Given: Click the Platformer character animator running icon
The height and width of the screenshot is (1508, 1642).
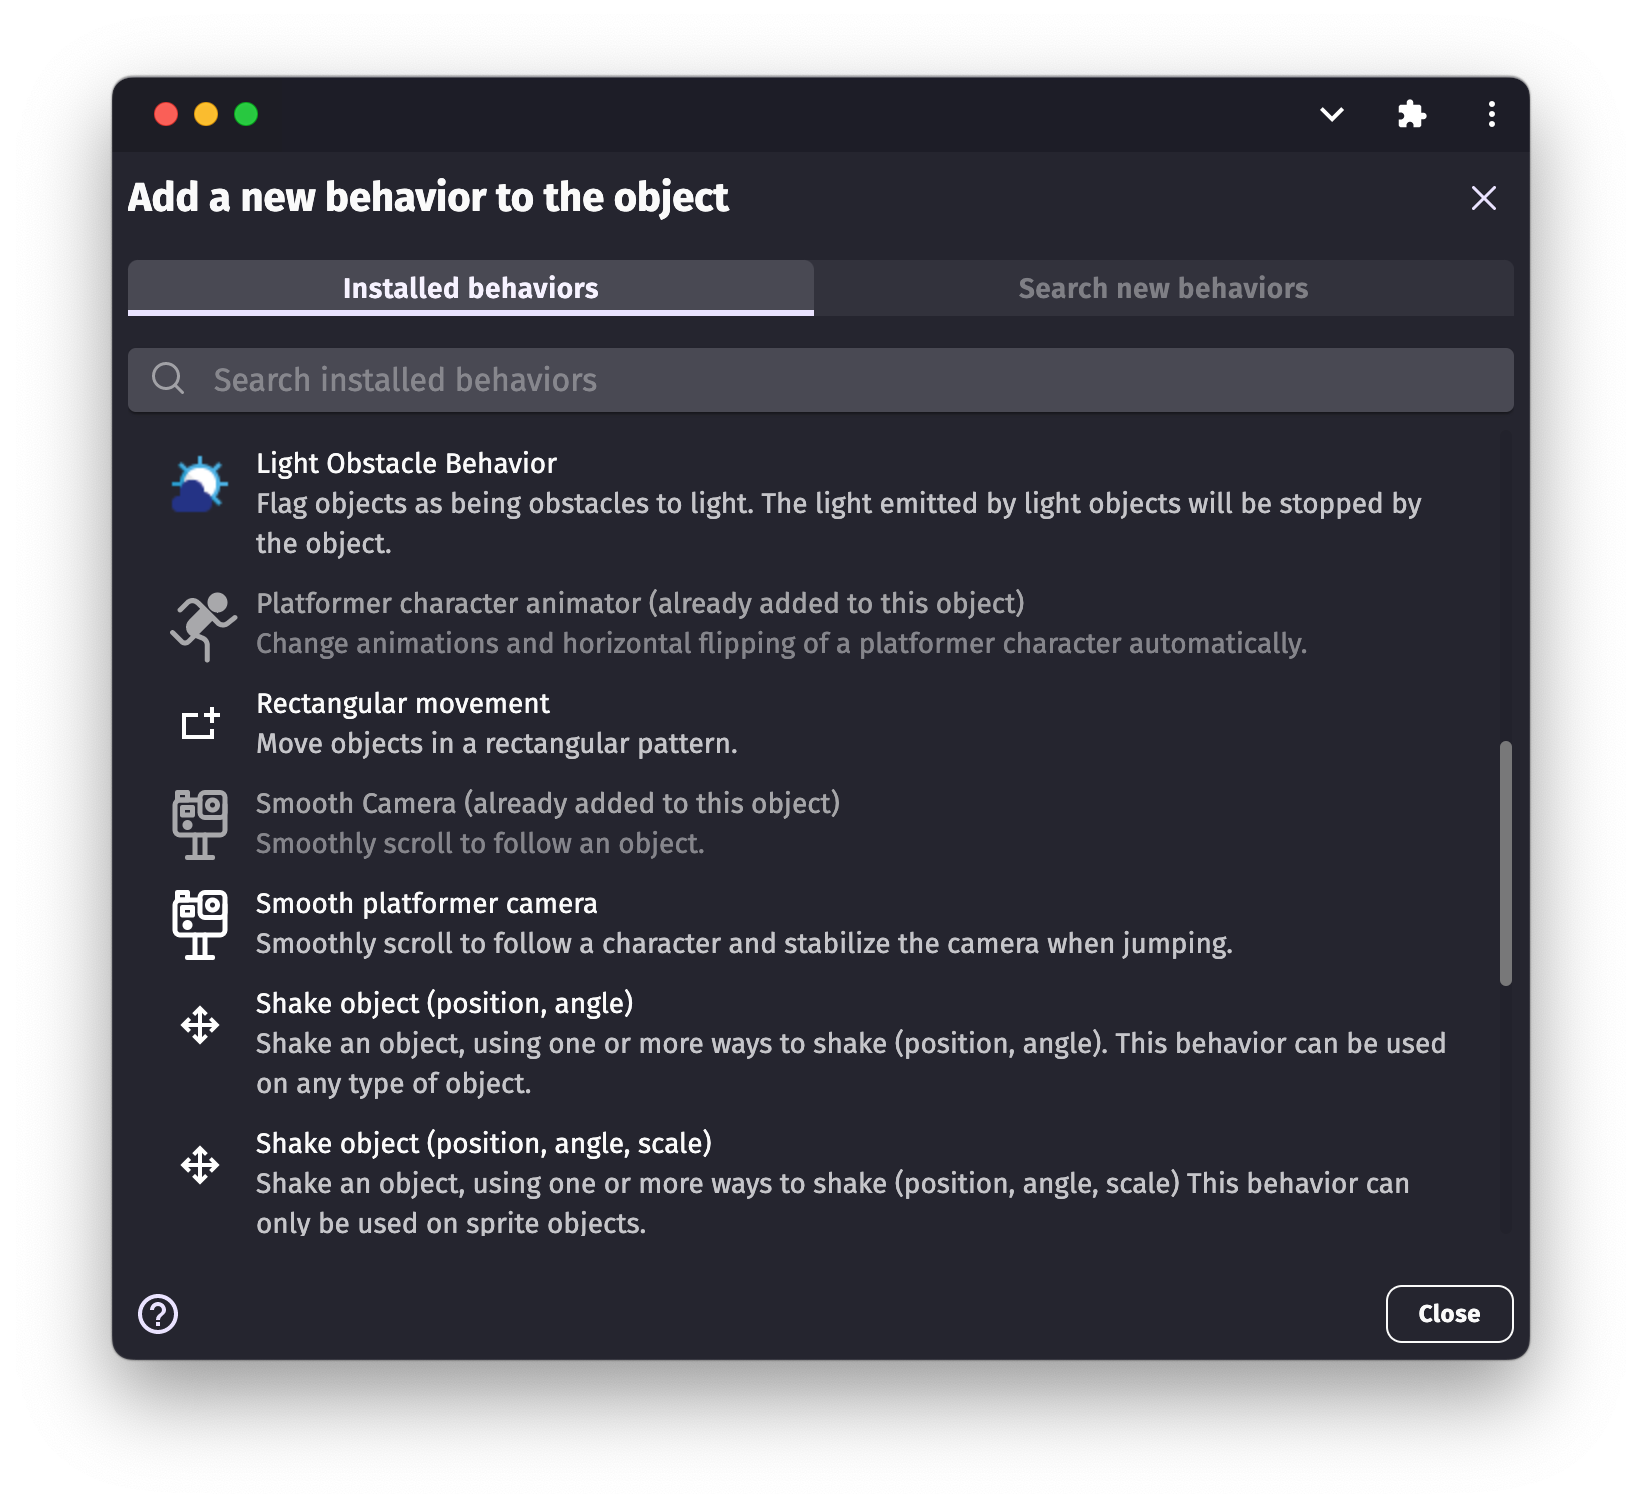Looking at the screenshot, I should tap(202, 626).
